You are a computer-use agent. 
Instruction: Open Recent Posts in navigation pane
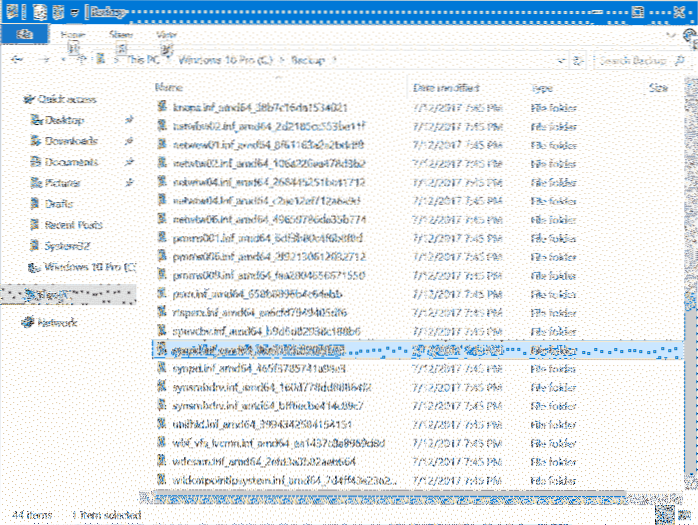[73, 224]
